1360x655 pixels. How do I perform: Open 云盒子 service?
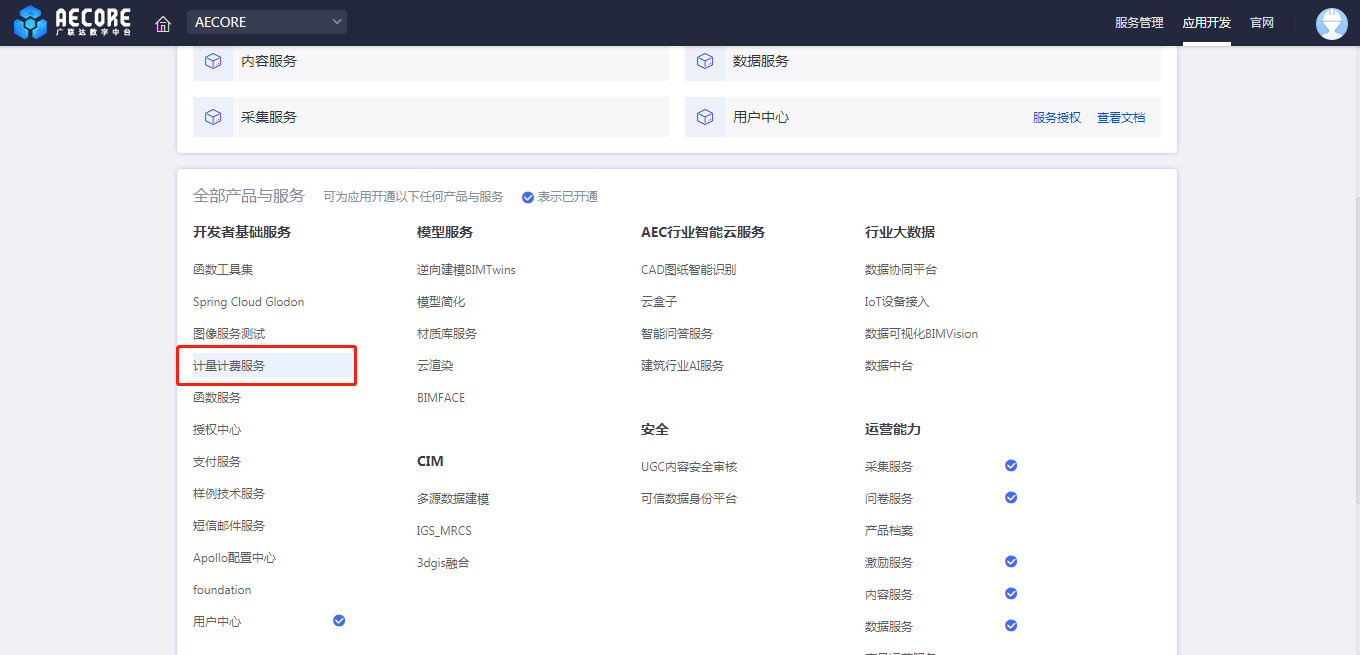pyautogui.click(x=659, y=302)
